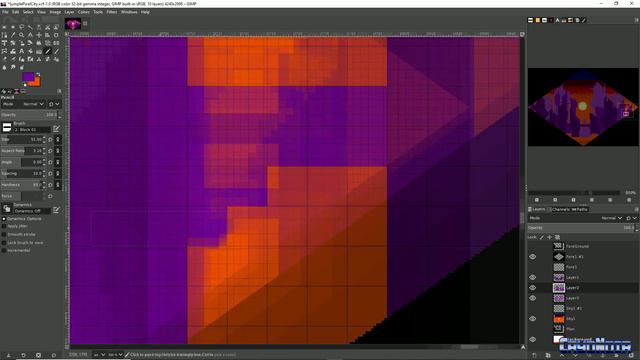The width and height of the screenshot is (640, 360).
Task: Select the Rectangle Select tool
Action: pyautogui.click(x=4, y=27)
